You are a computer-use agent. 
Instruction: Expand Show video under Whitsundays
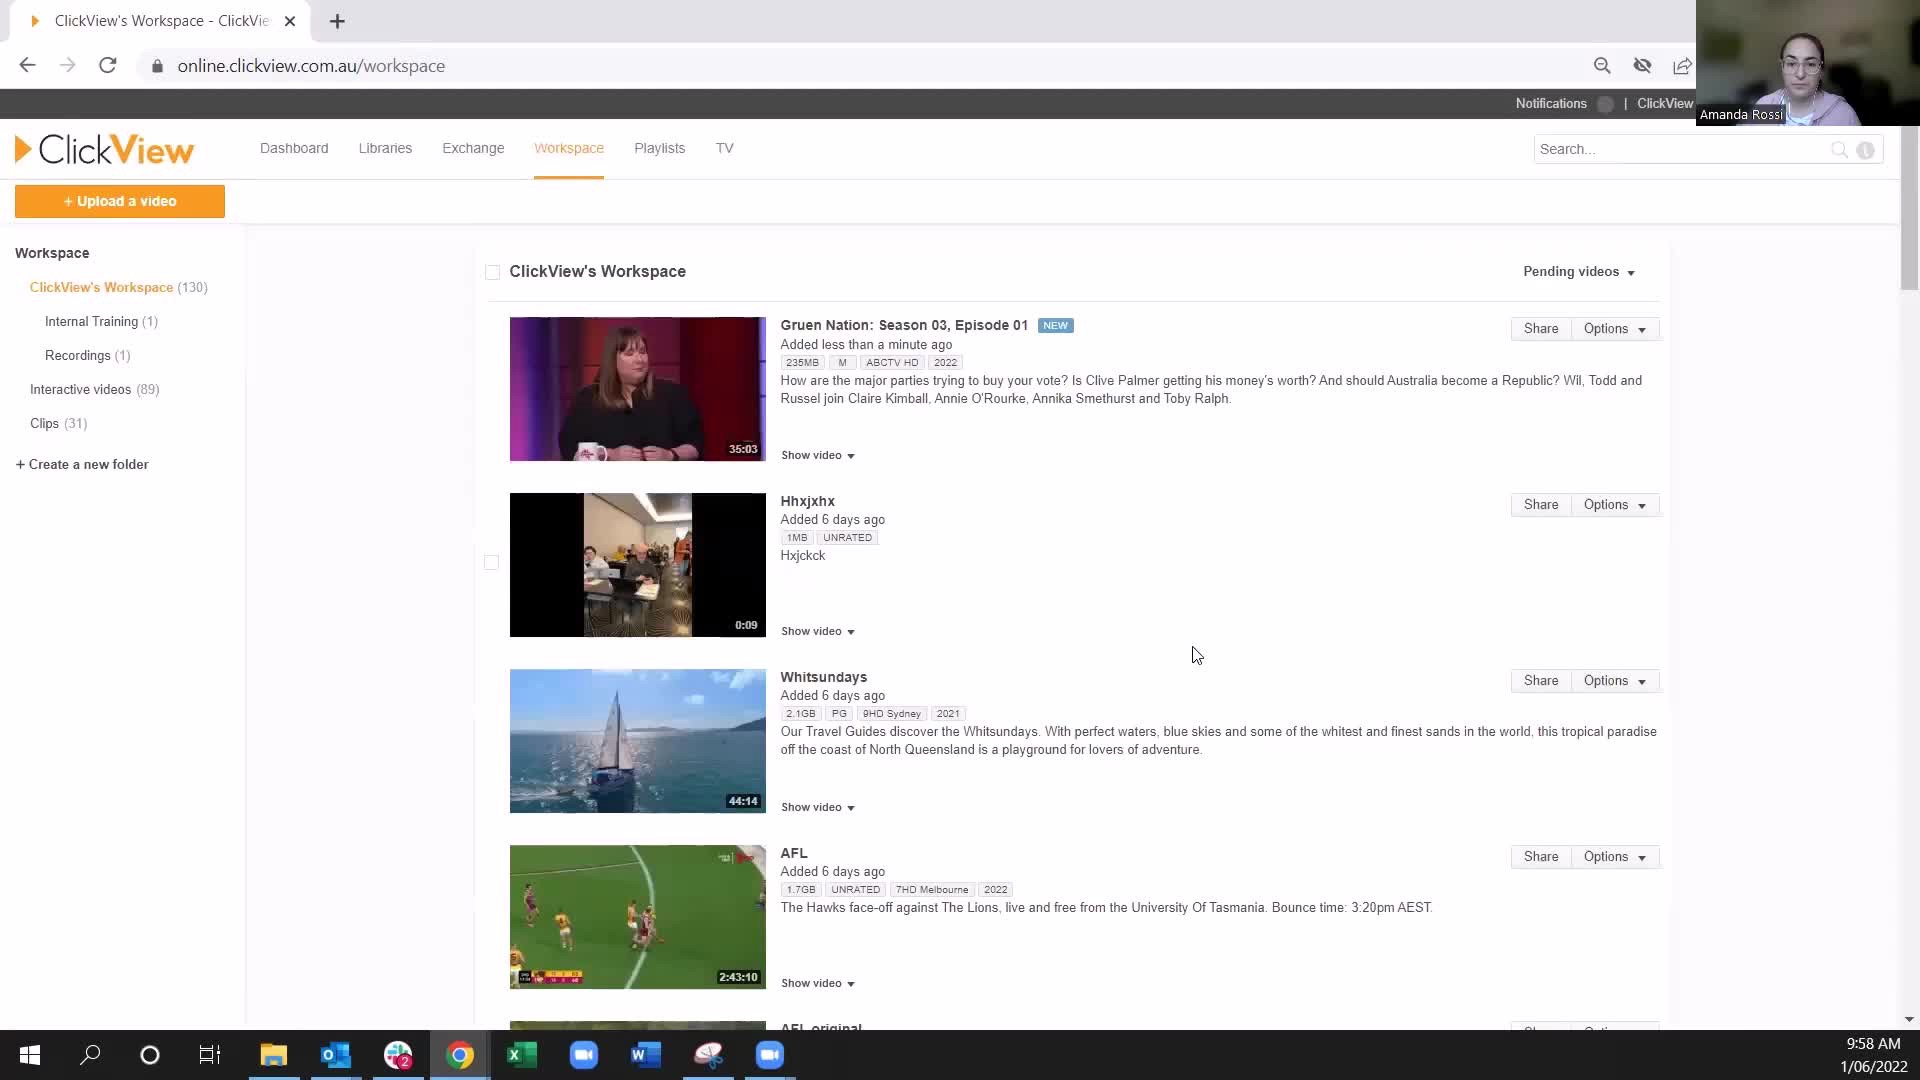817,807
